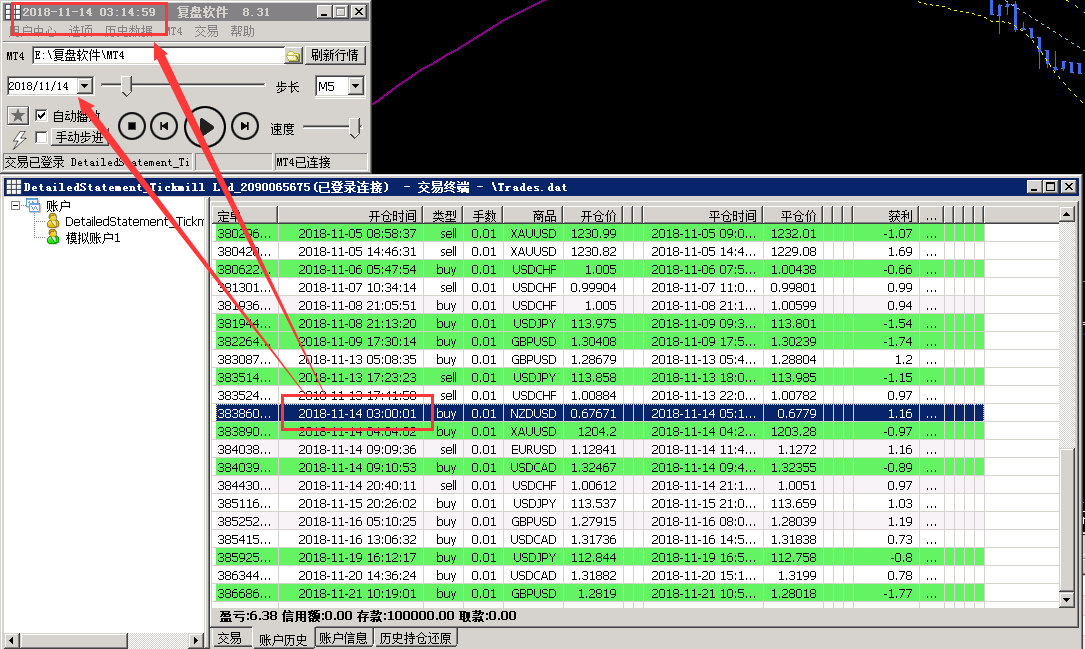Select the 模拟账户1 green user account

click(92, 238)
